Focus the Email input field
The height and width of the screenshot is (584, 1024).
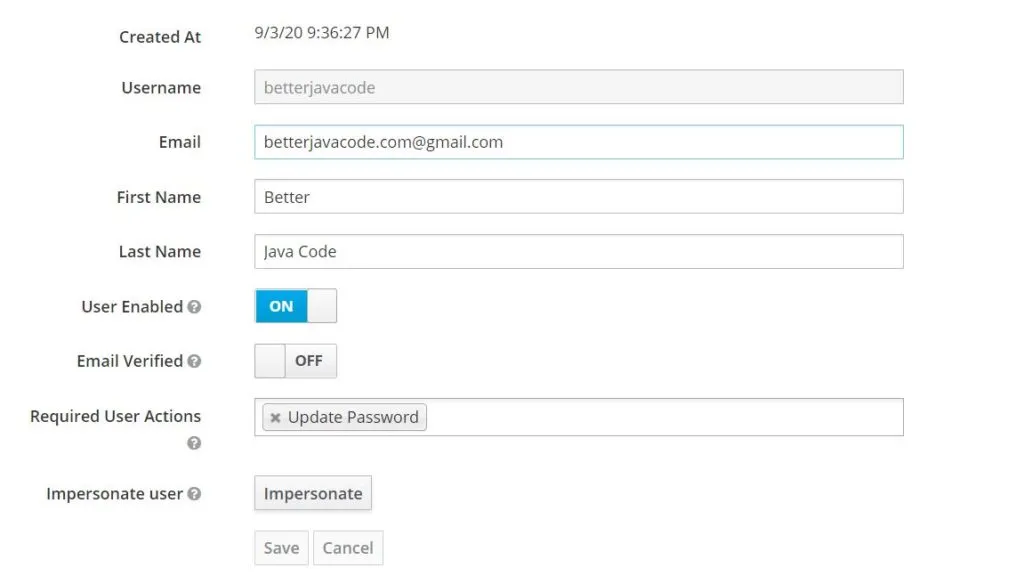click(578, 142)
